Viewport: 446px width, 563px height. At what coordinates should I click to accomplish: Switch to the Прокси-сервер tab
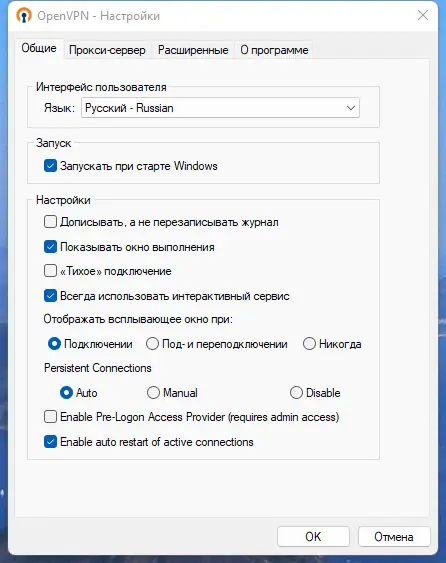(x=107, y=50)
